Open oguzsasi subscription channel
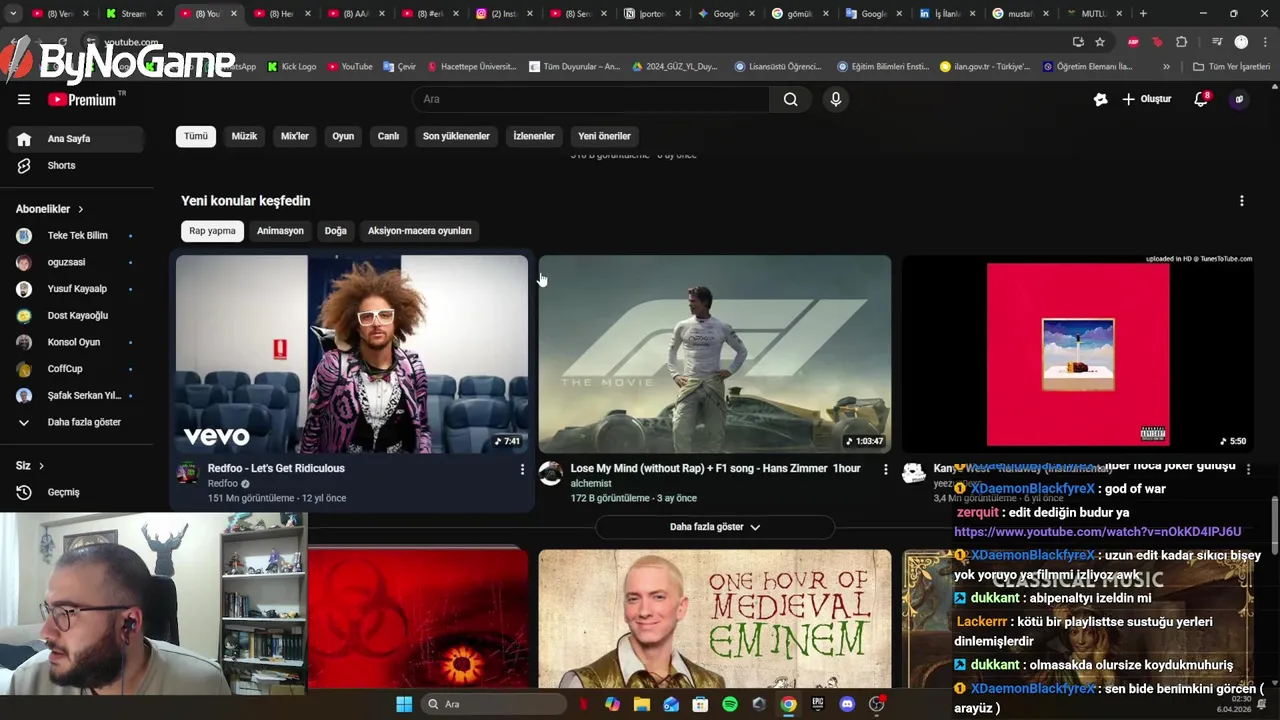1280x720 pixels. [x=76, y=262]
